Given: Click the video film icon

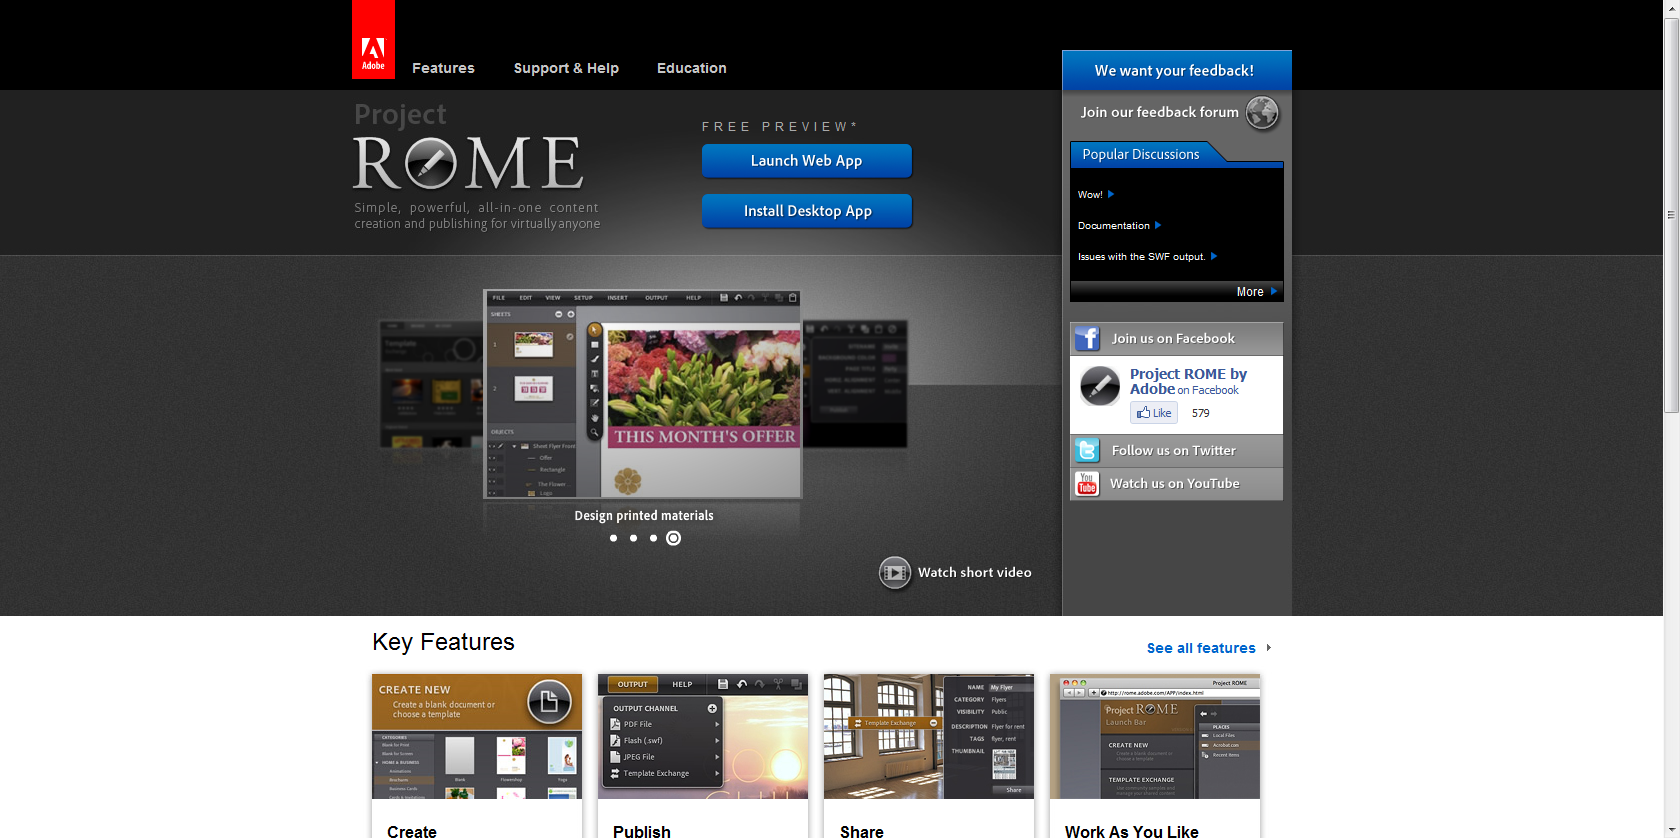Looking at the screenshot, I should coord(895,573).
